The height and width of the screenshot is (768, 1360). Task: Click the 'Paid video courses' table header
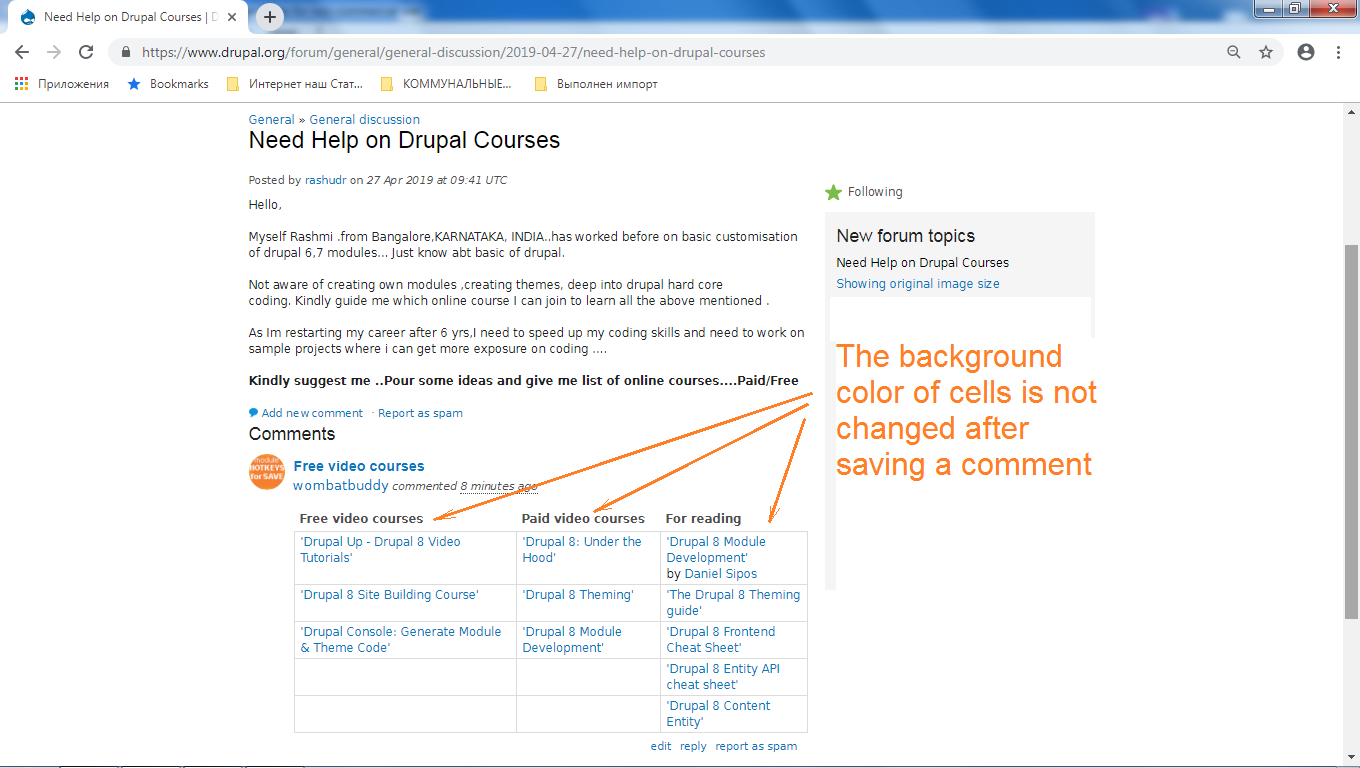point(583,518)
